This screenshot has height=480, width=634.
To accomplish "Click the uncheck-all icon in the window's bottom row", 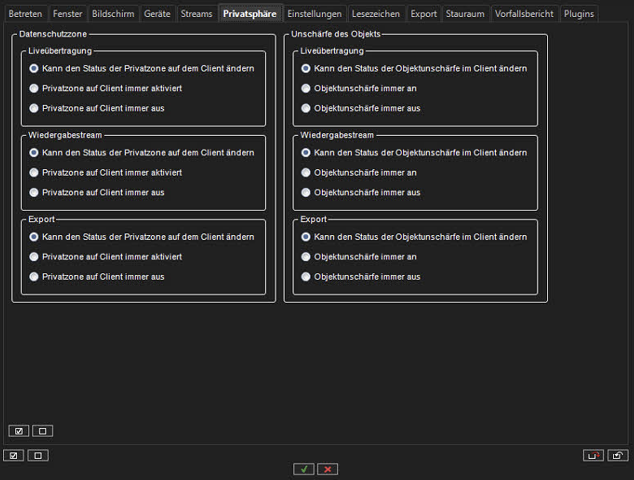I will click(x=38, y=456).
